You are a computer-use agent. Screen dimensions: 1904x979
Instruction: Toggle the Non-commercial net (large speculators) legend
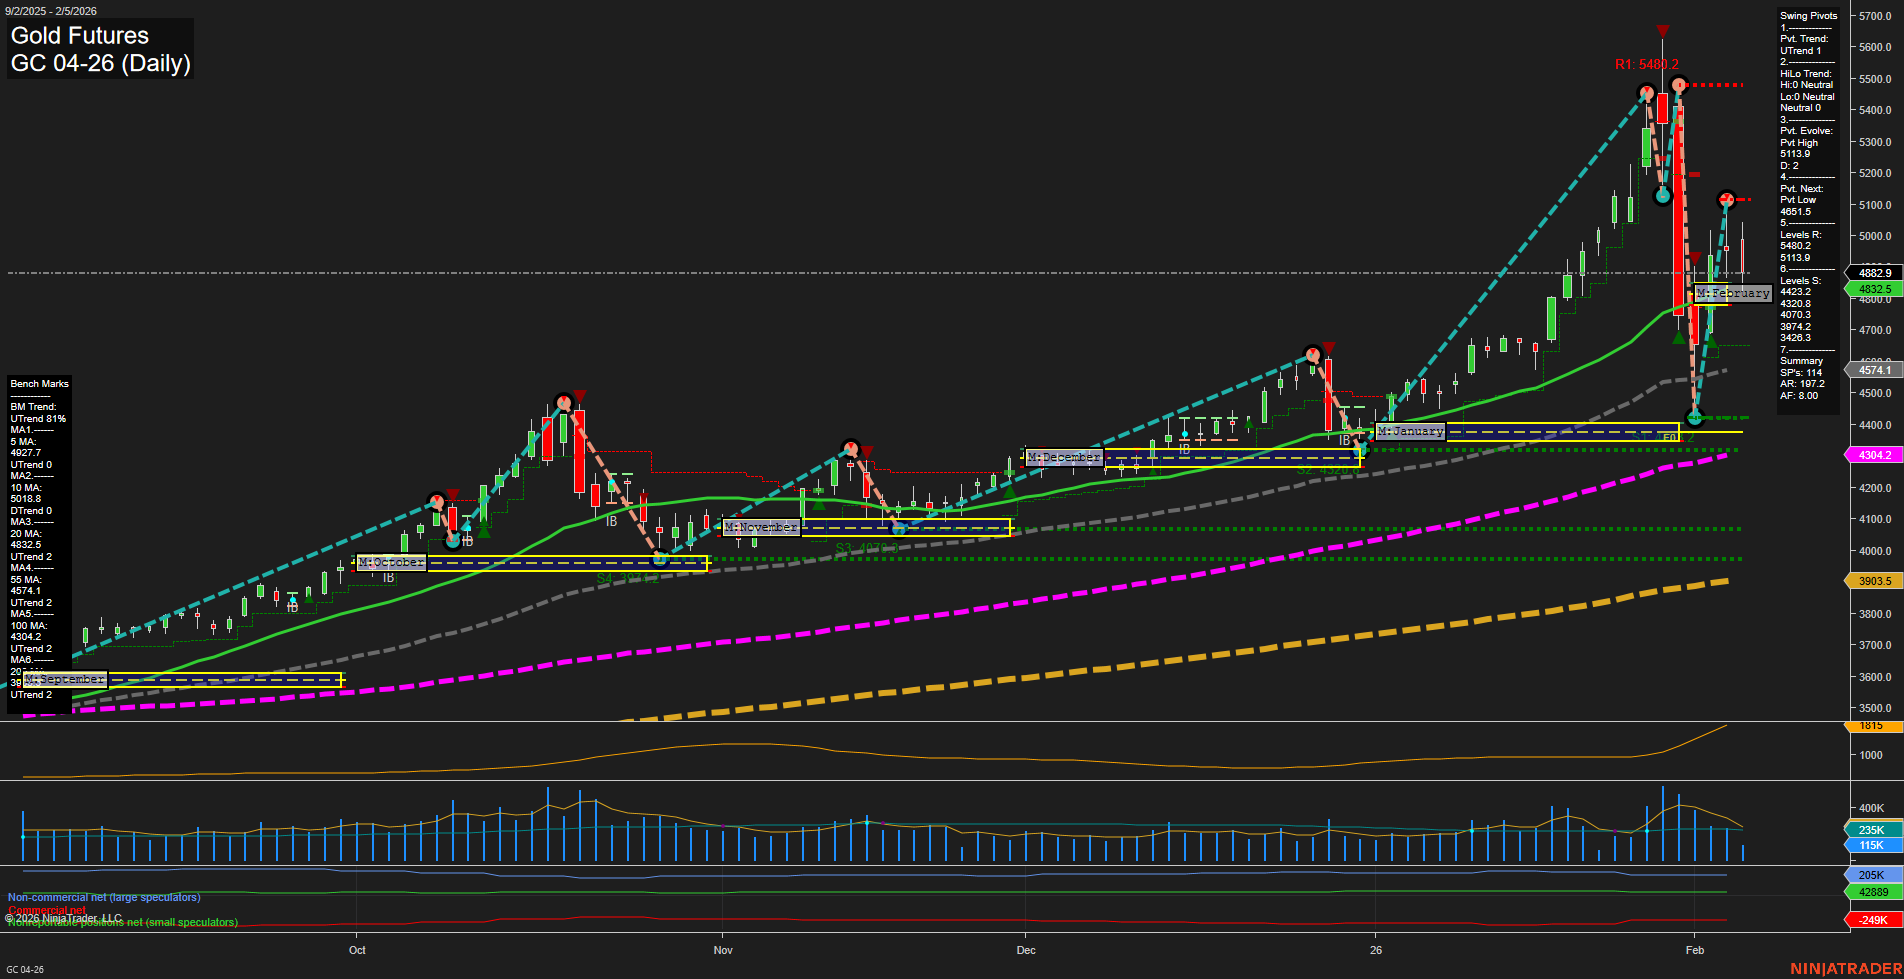104,897
